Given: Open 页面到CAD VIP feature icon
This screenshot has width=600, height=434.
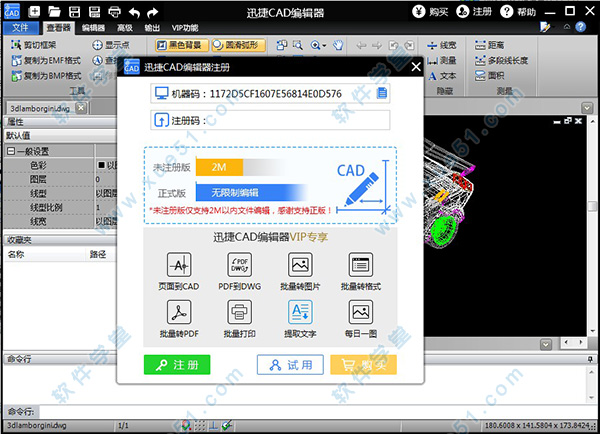Looking at the screenshot, I should (179, 265).
